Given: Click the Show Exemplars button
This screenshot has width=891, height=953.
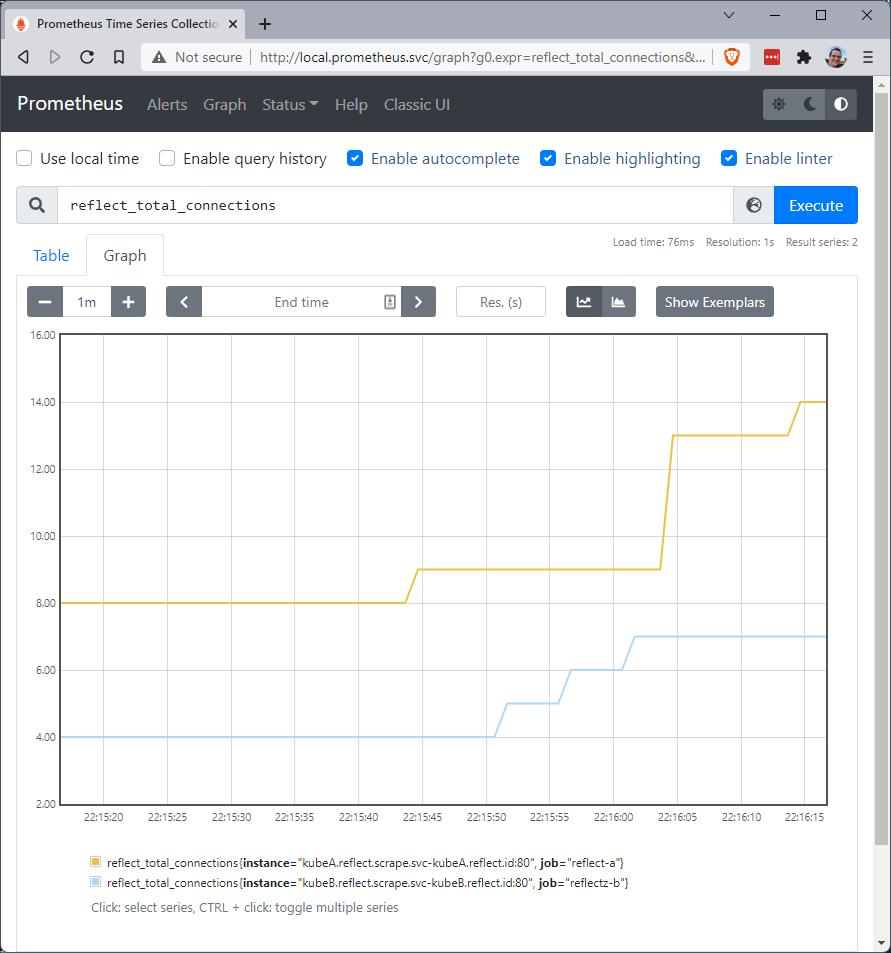Looking at the screenshot, I should pos(714,301).
